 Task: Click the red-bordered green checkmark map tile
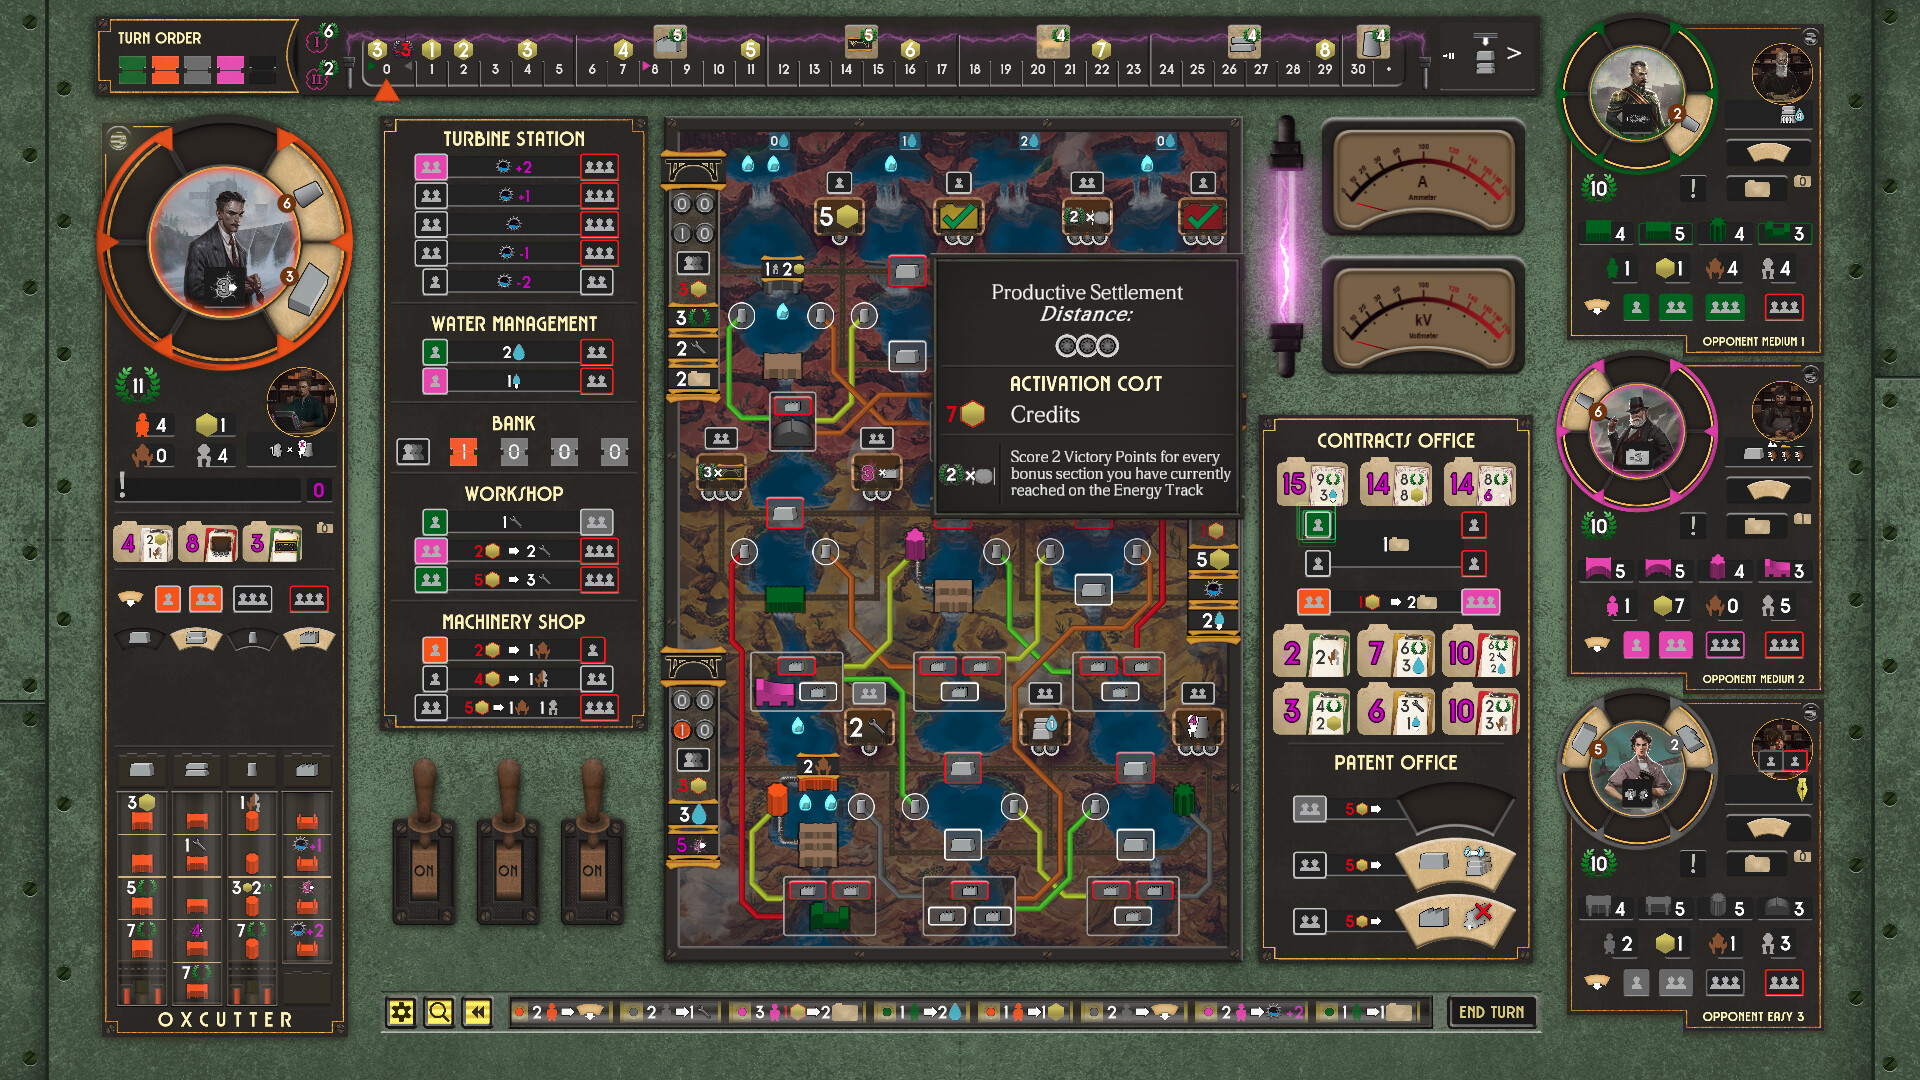click(x=1202, y=216)
